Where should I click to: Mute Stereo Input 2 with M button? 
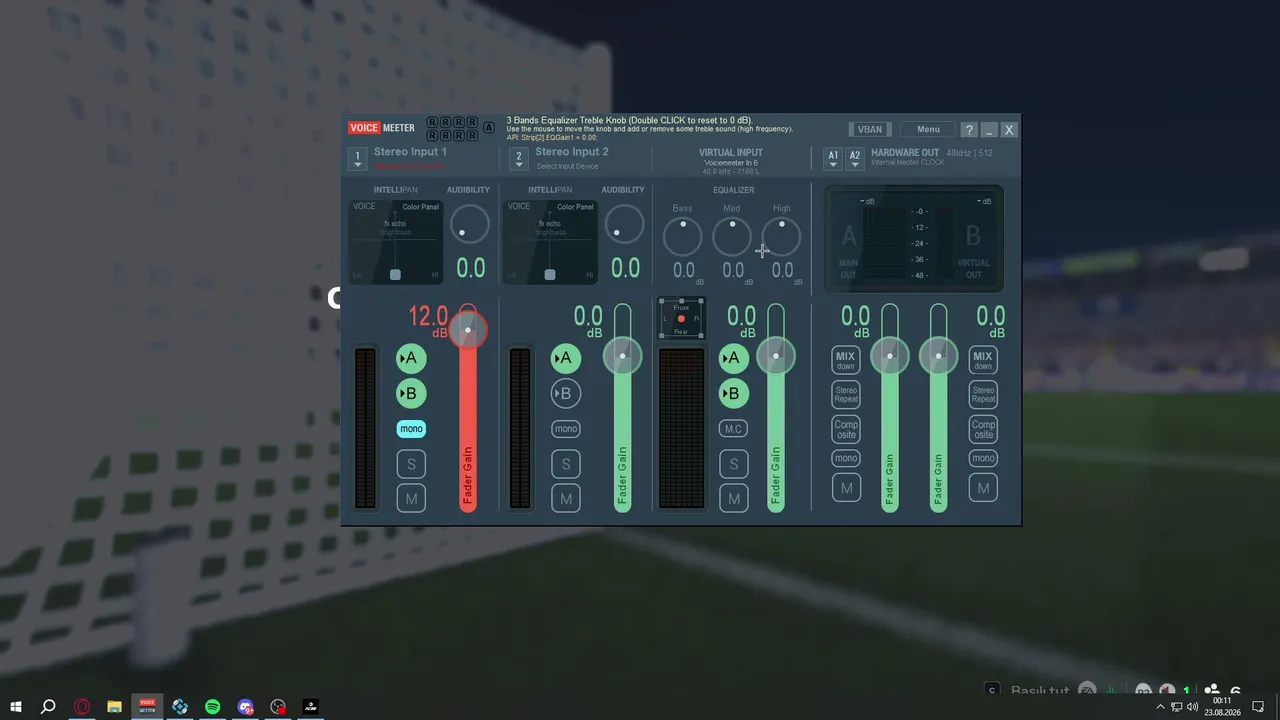coord(566,498)
